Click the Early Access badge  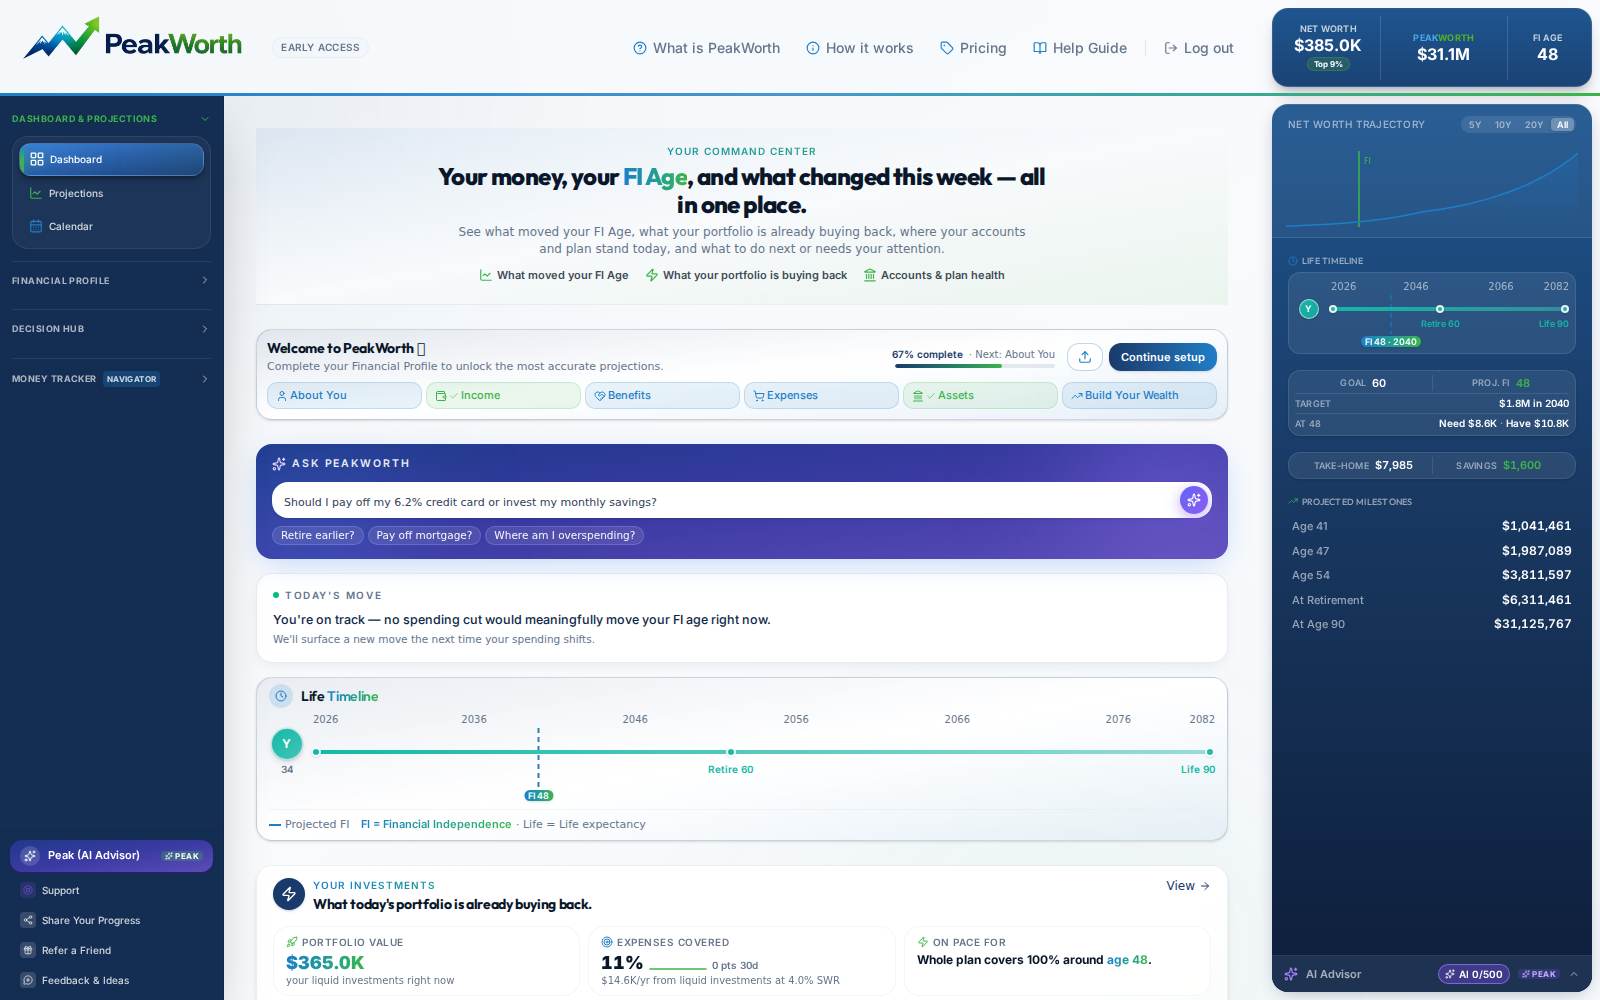(x=320, y=47)
